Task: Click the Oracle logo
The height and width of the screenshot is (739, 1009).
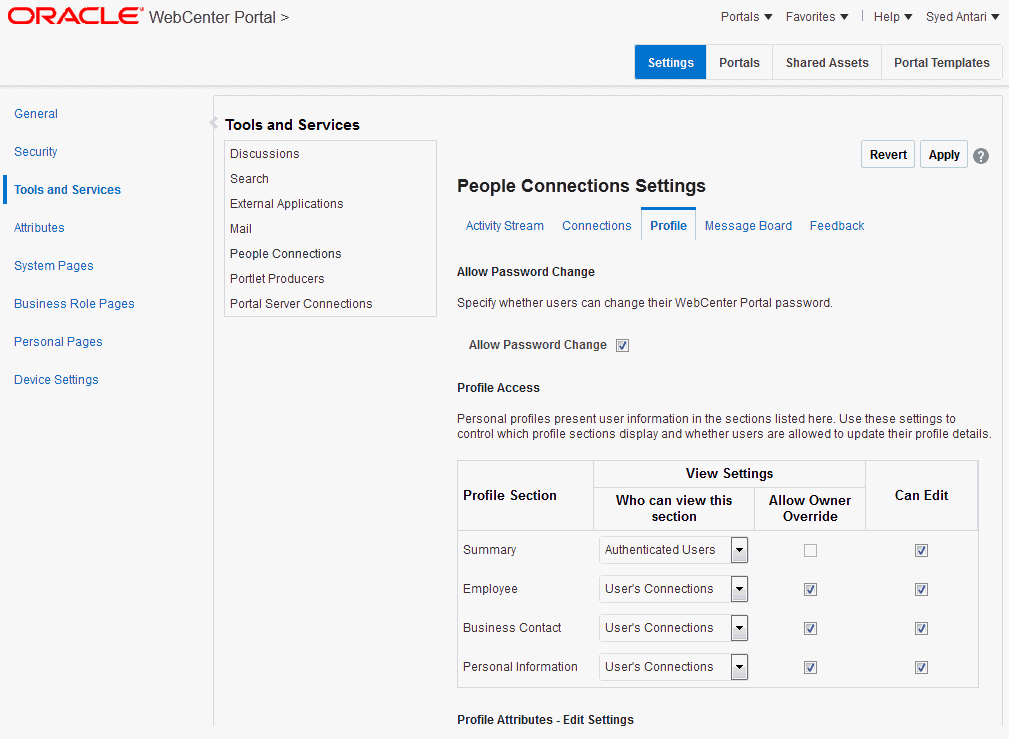Action: pos(76,16)
